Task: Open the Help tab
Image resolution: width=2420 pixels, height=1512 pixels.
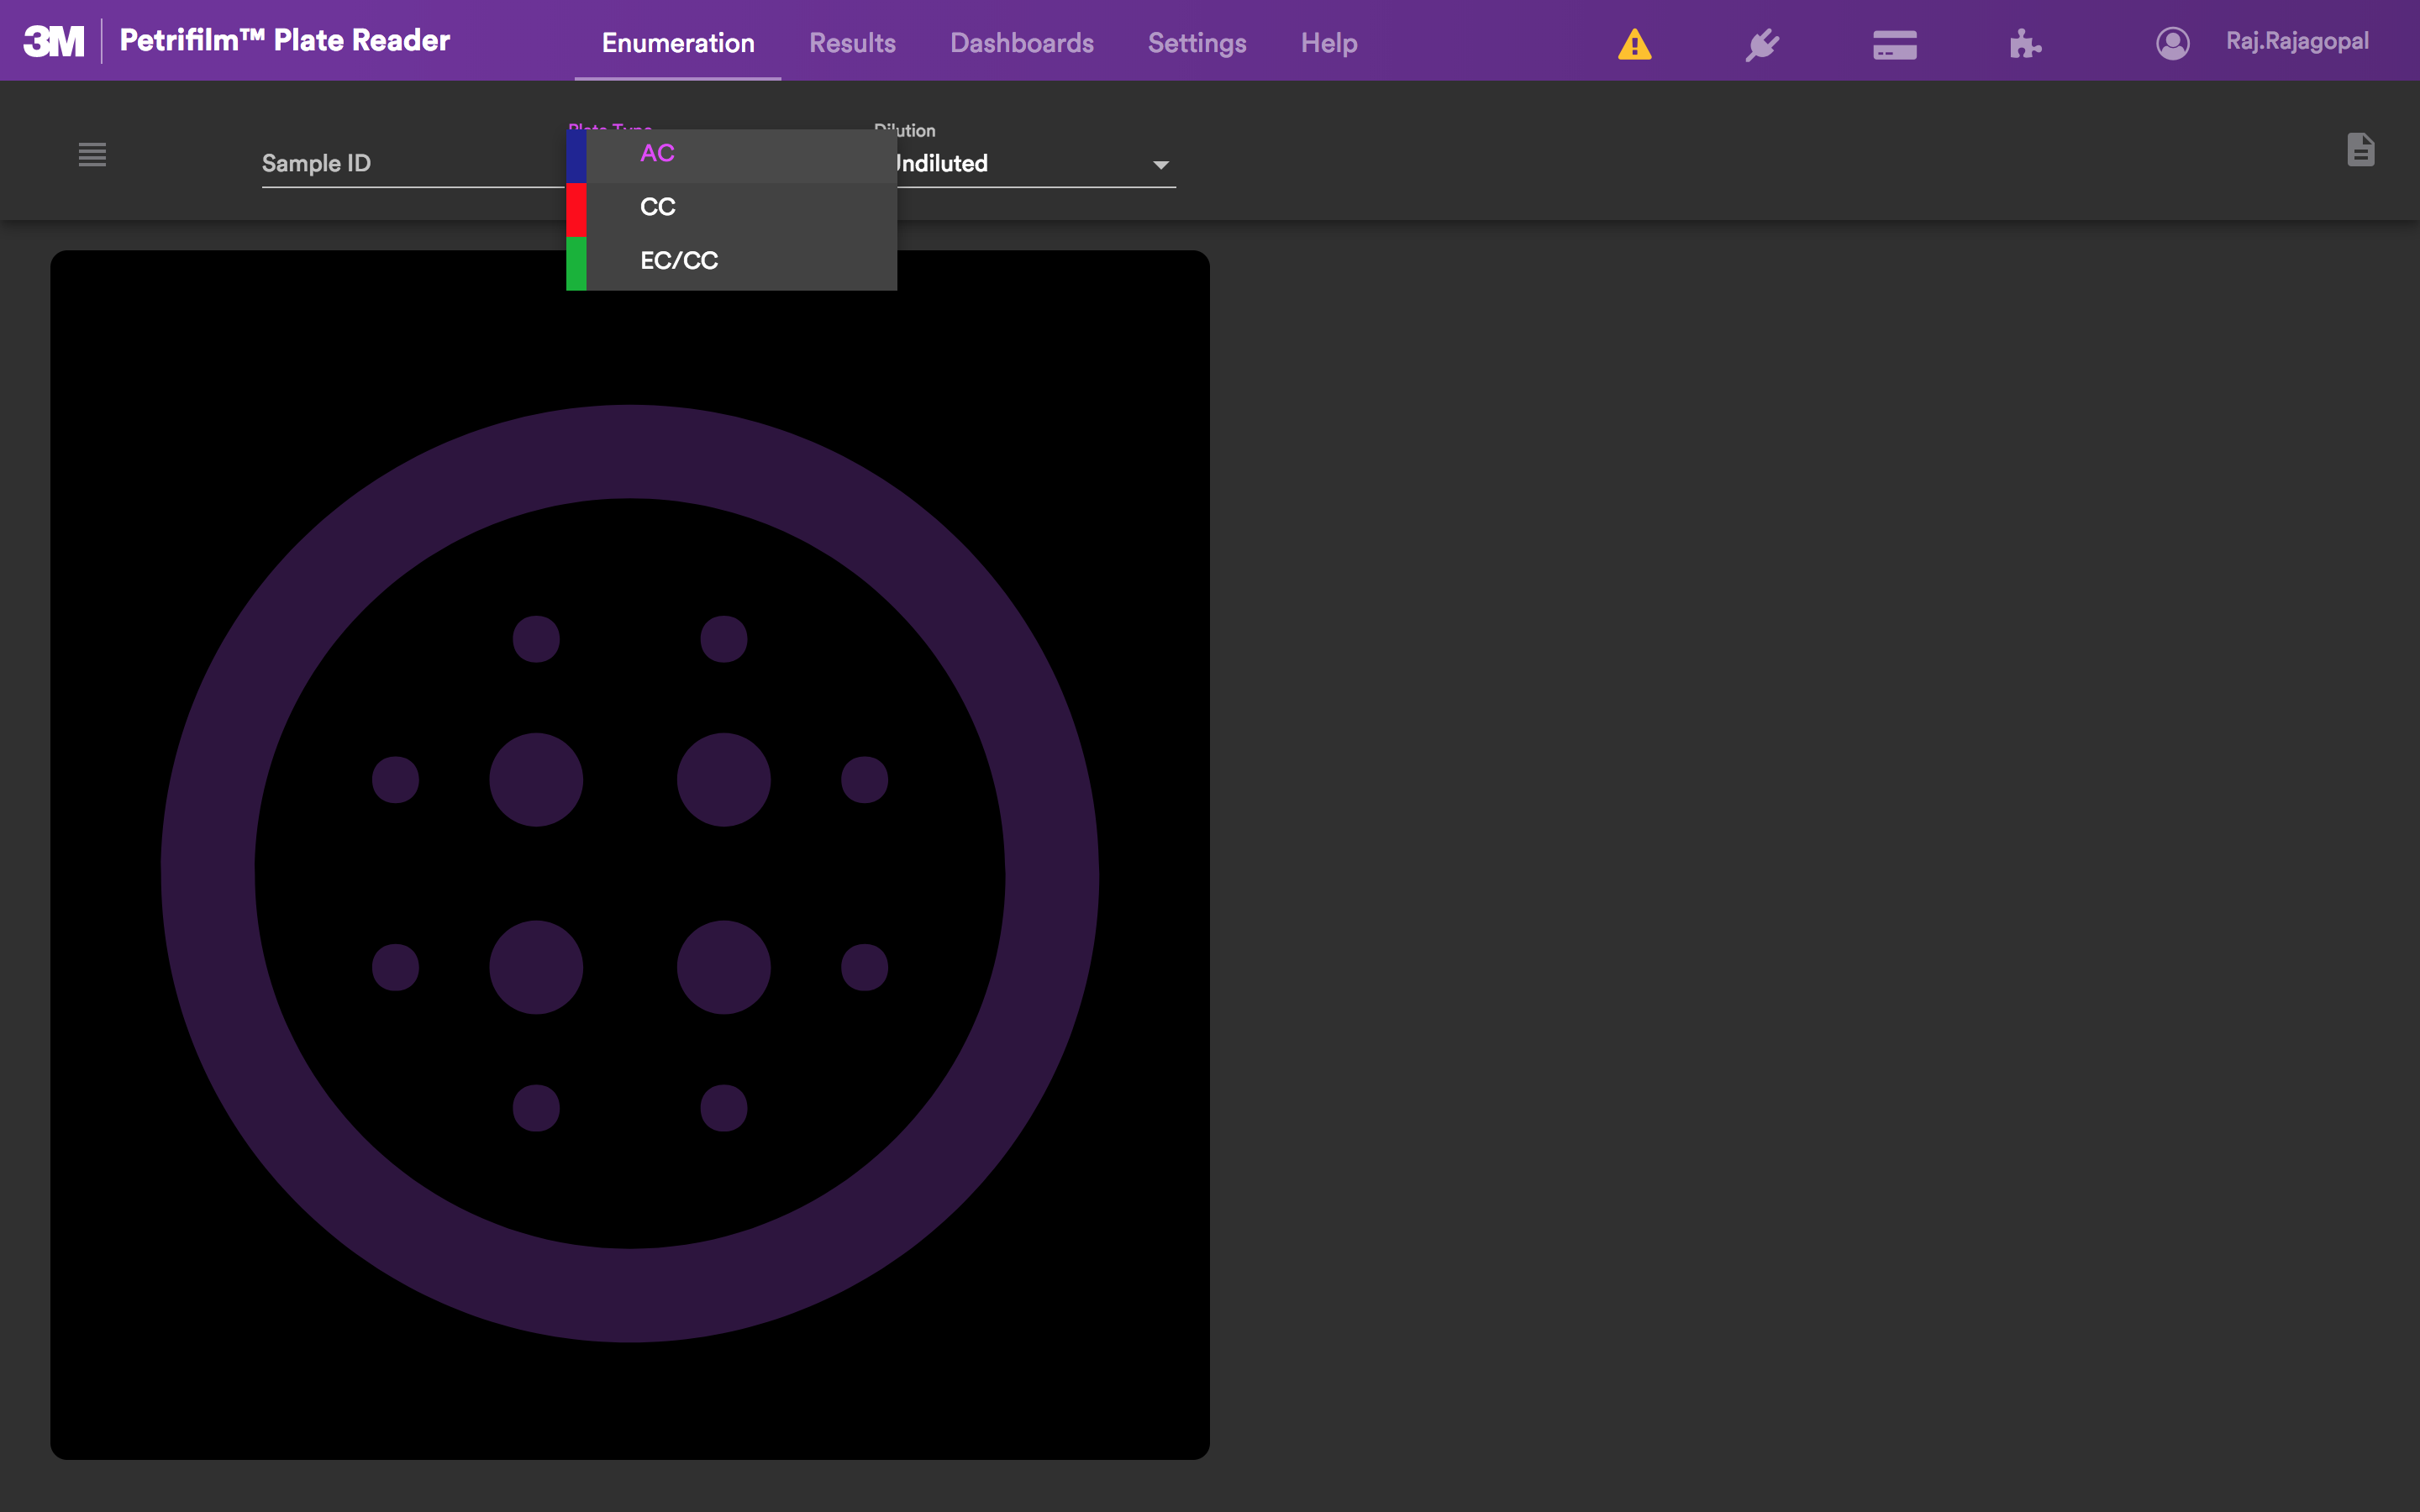Action: 1329,43
